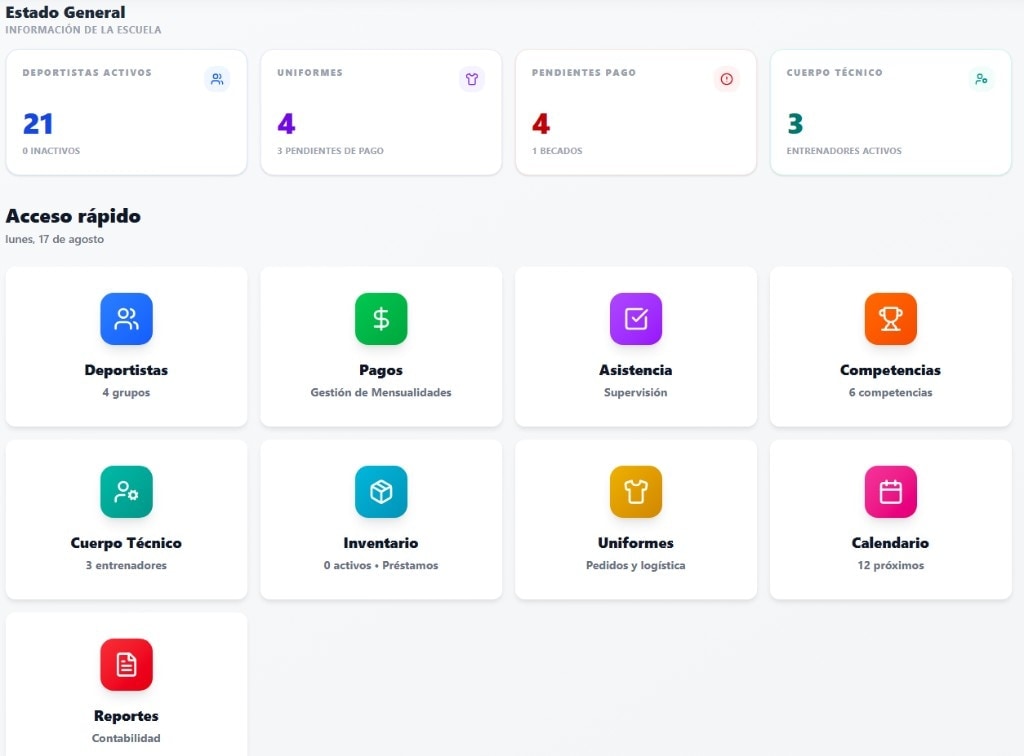Open the pink Calendario icon
This screenshot has width=1024, height=756.
[x=890, y=492]
